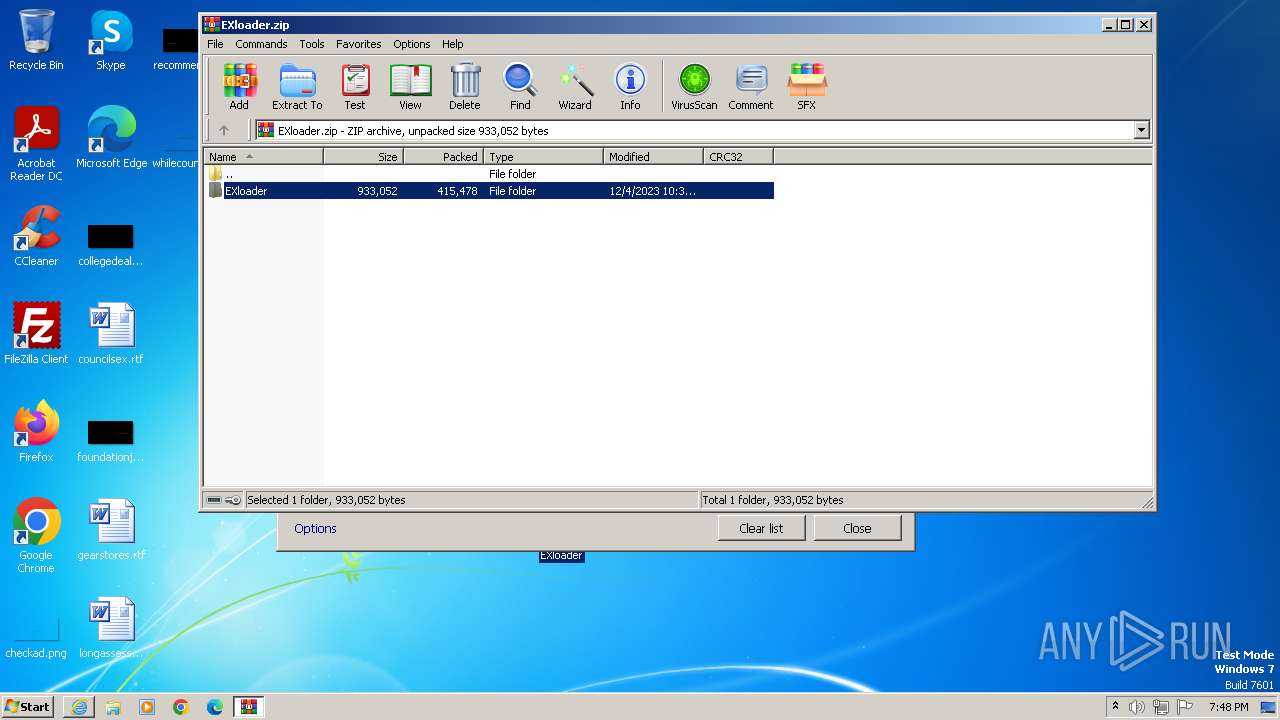Viewport: 1280px width, 720px height.
Task: Show archive Info
Action: [x=630, y=86]
